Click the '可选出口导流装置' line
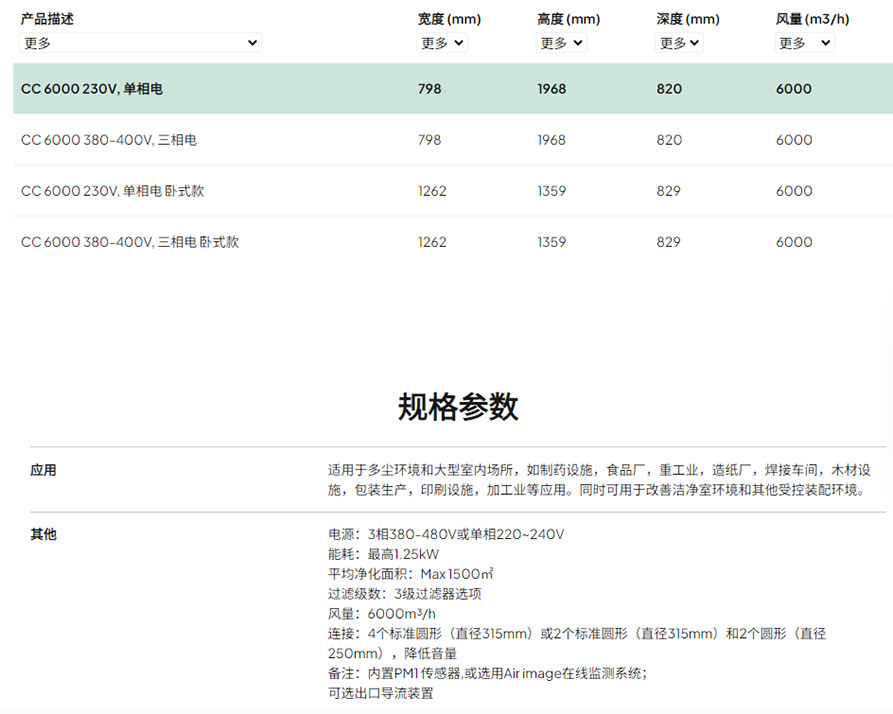This screenshot has width=893, height=714. point(380,694)
